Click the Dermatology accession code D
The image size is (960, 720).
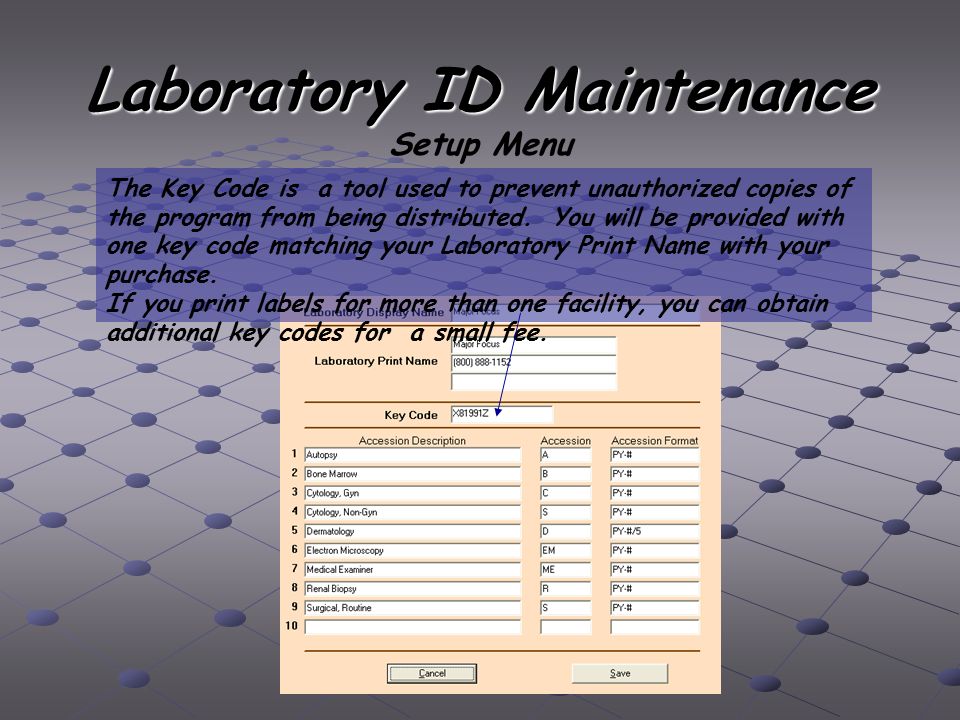[x=566, y=531]
